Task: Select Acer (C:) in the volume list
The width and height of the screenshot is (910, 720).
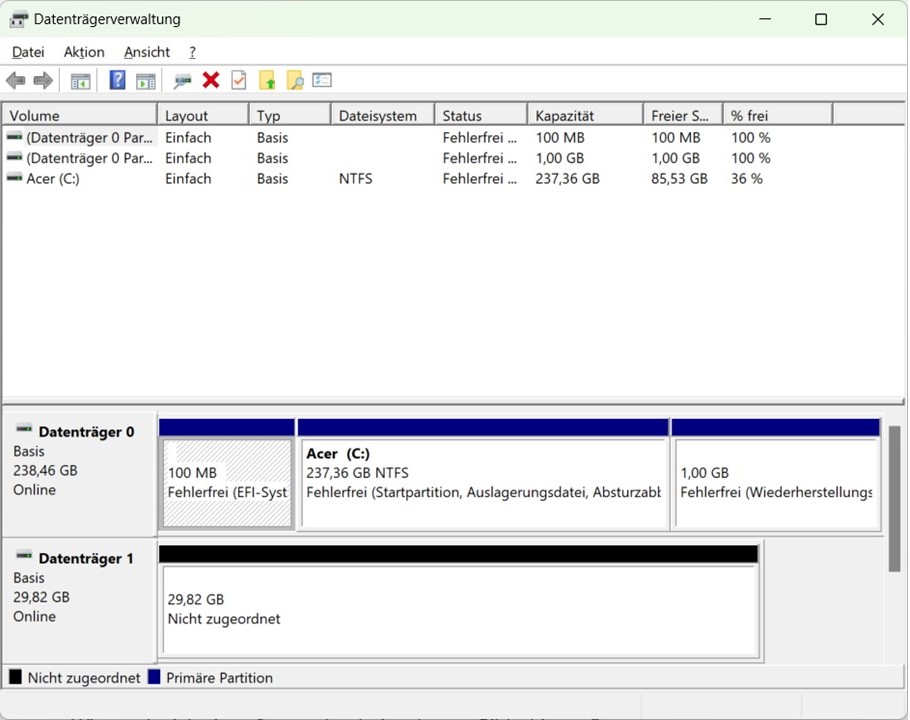Action: [x=53, y=179]
